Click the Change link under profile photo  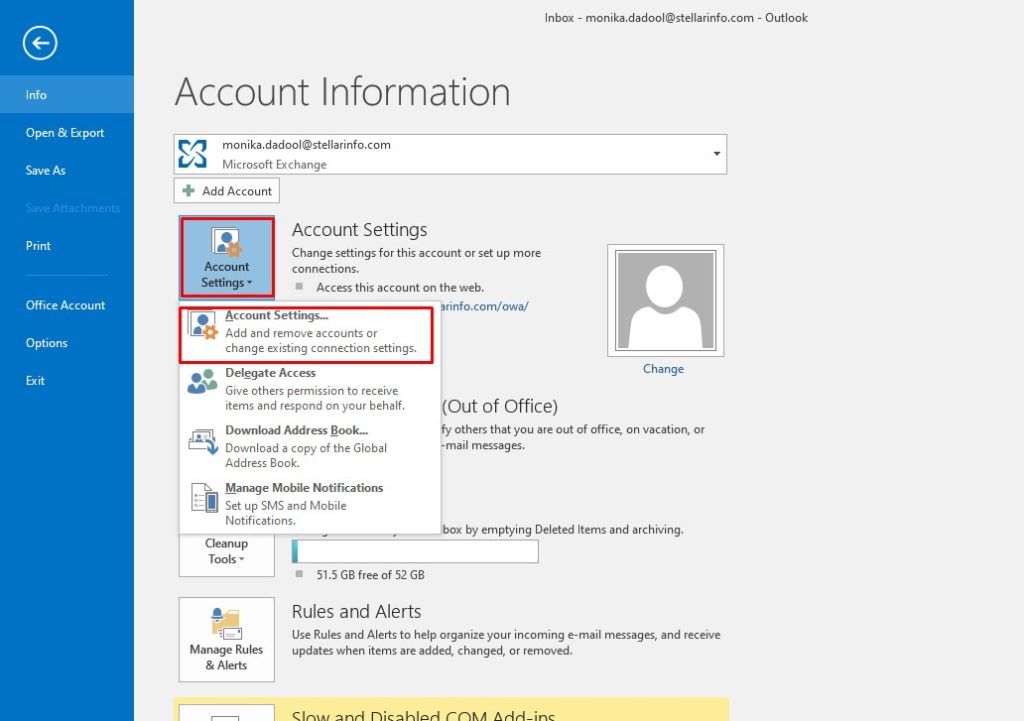(663, 369)
